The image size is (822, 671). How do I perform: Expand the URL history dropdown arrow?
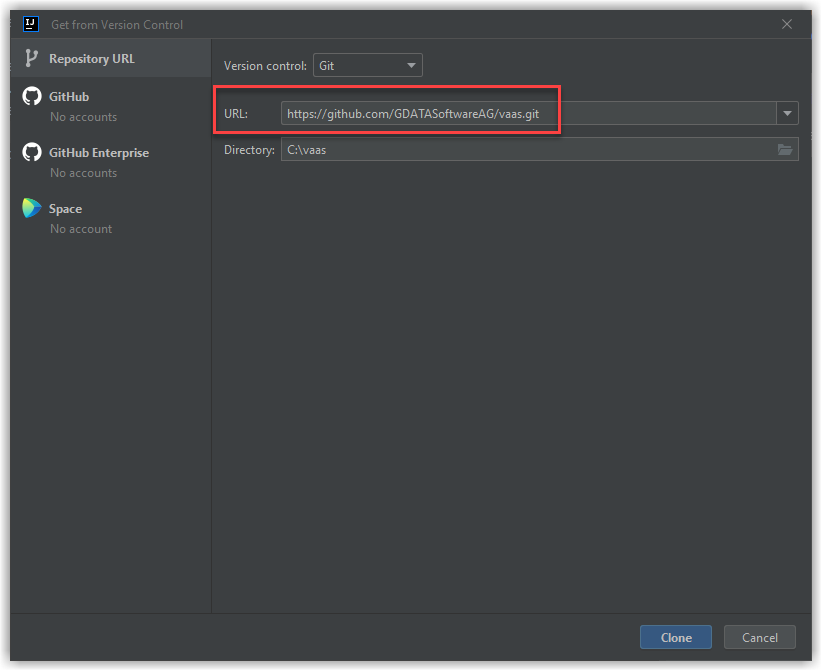click(787, 113)
